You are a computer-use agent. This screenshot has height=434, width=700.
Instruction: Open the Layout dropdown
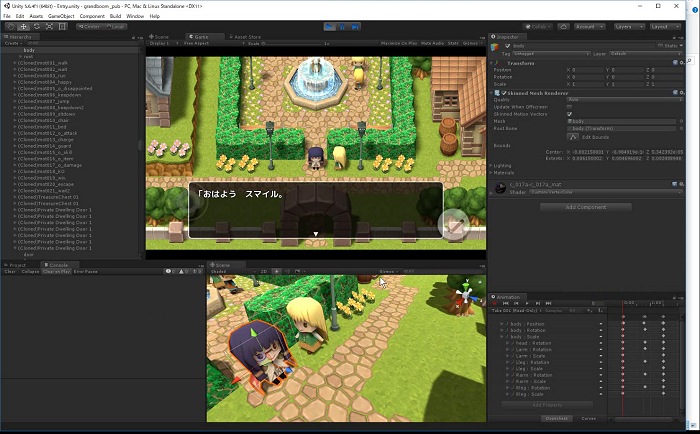point(665,27)
